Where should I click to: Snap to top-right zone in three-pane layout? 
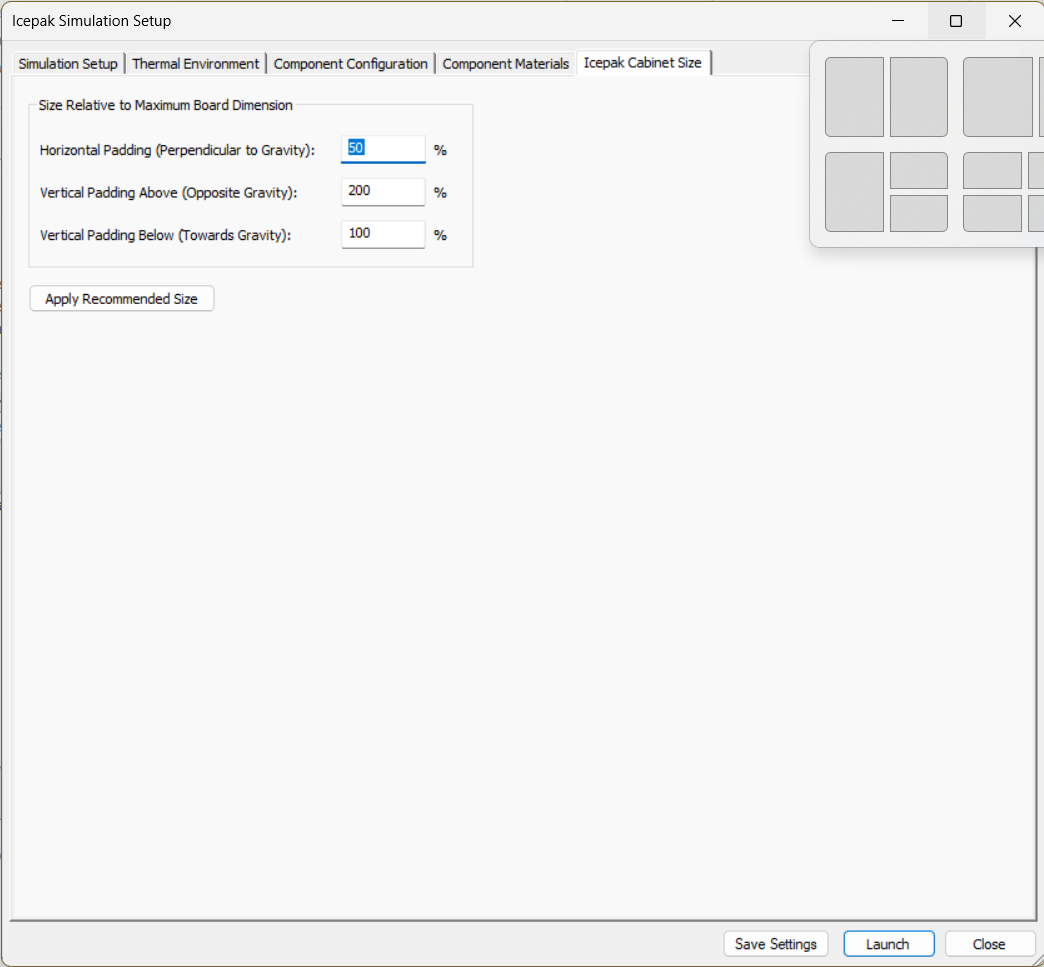click(x=919, y=170)
